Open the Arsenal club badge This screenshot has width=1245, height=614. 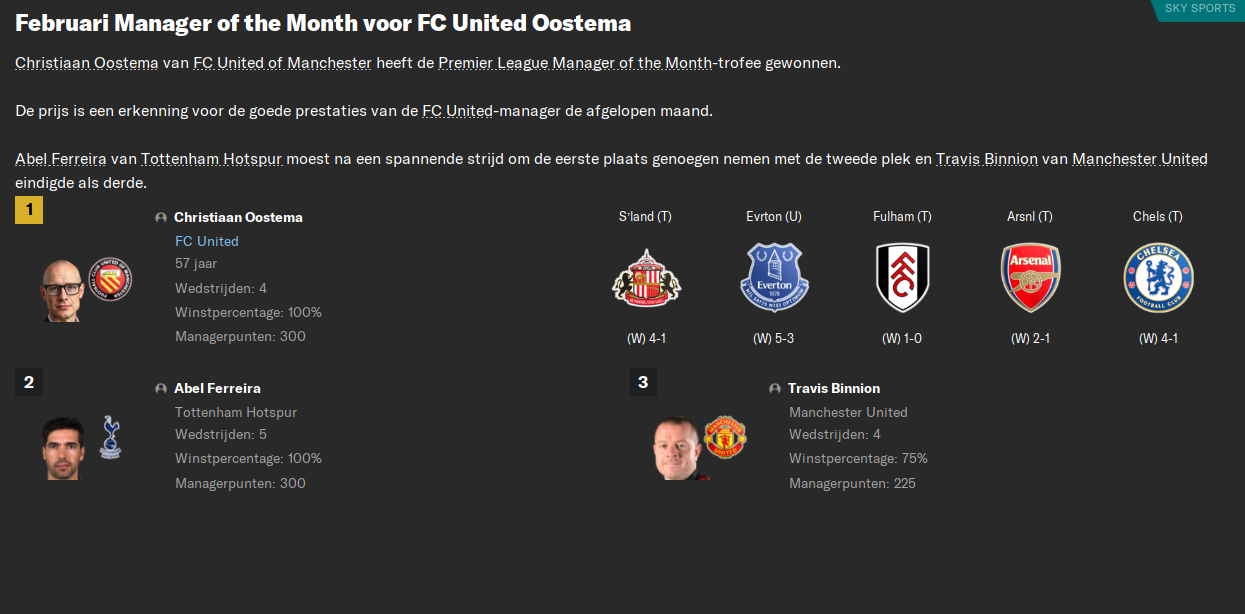pos(1030,277)
